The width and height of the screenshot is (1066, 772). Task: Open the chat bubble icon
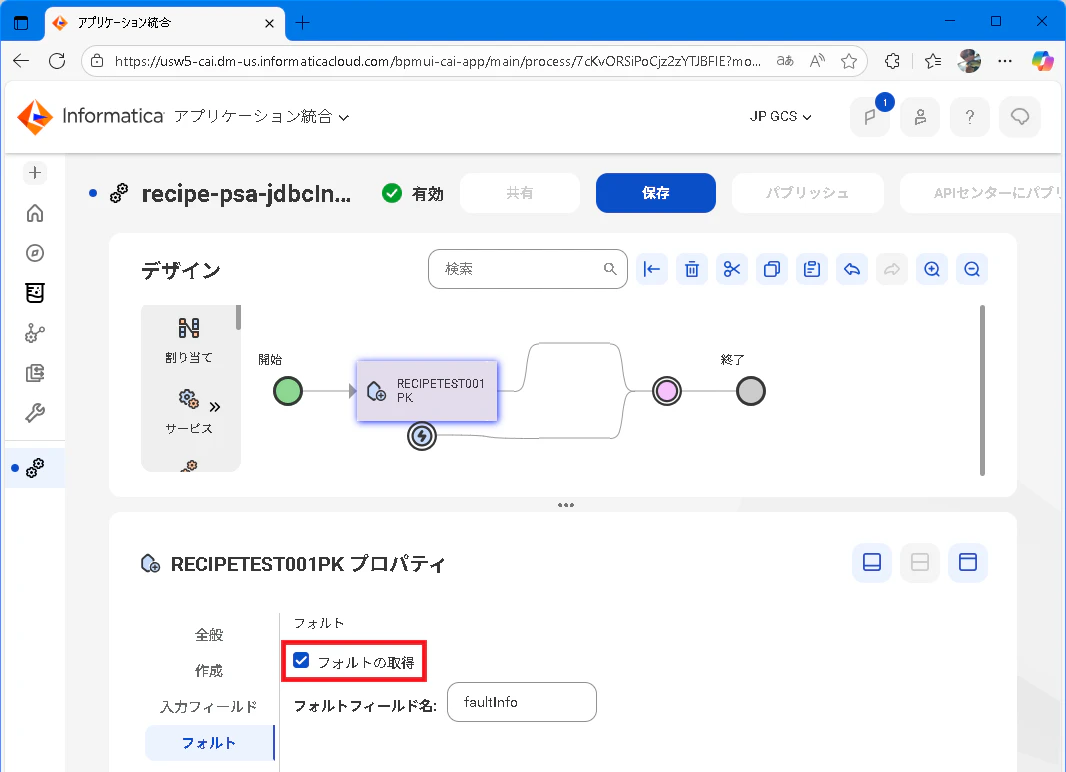point(1020,117)
